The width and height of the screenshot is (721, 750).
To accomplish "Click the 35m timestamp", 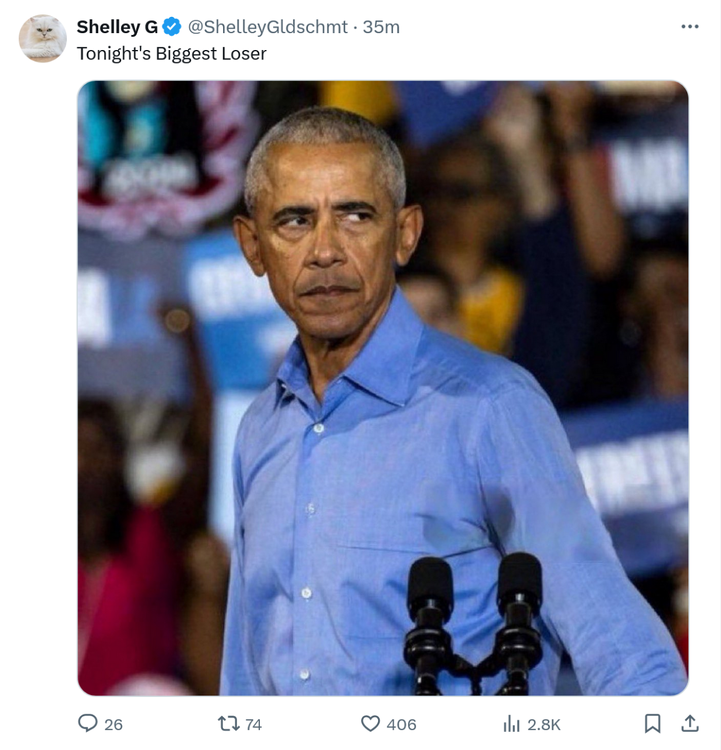I will 381,27.
